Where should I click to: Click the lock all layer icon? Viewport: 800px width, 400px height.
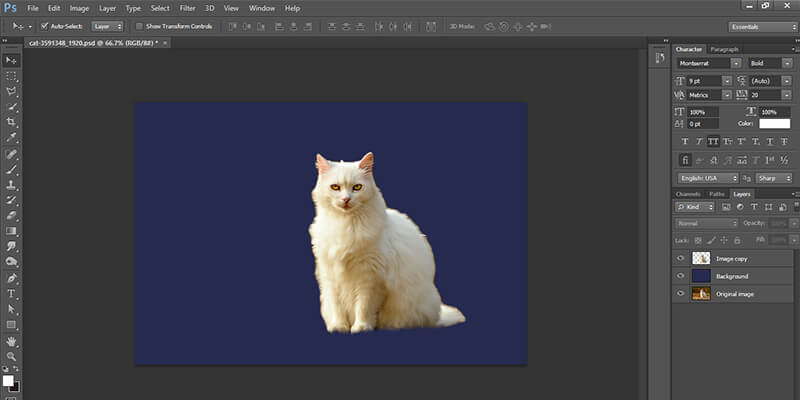tap(737, 240)
